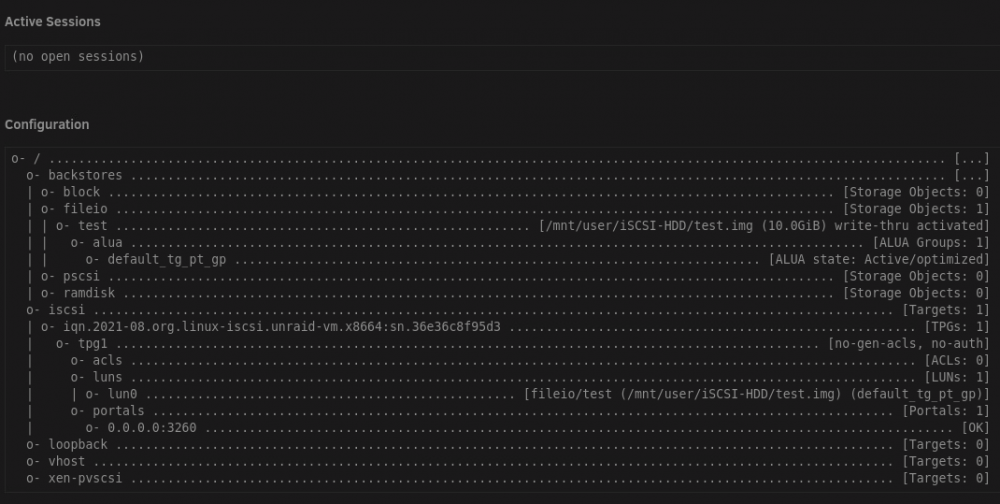Select the 'luns' row
The width and height of the screenshot is (1000, 504).
click(x=530, y=377)
